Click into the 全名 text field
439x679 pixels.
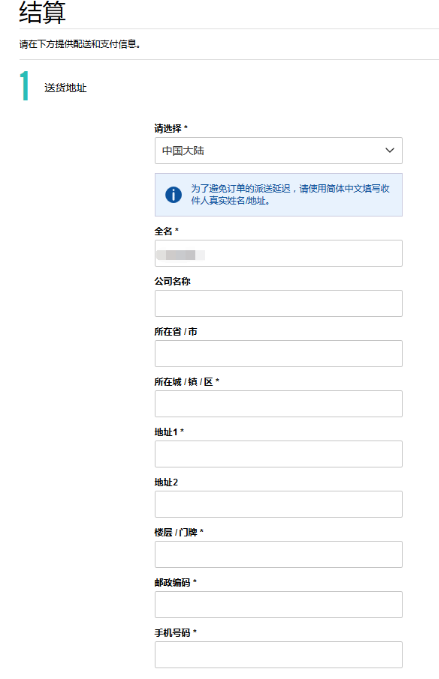(x=279, y=253)
